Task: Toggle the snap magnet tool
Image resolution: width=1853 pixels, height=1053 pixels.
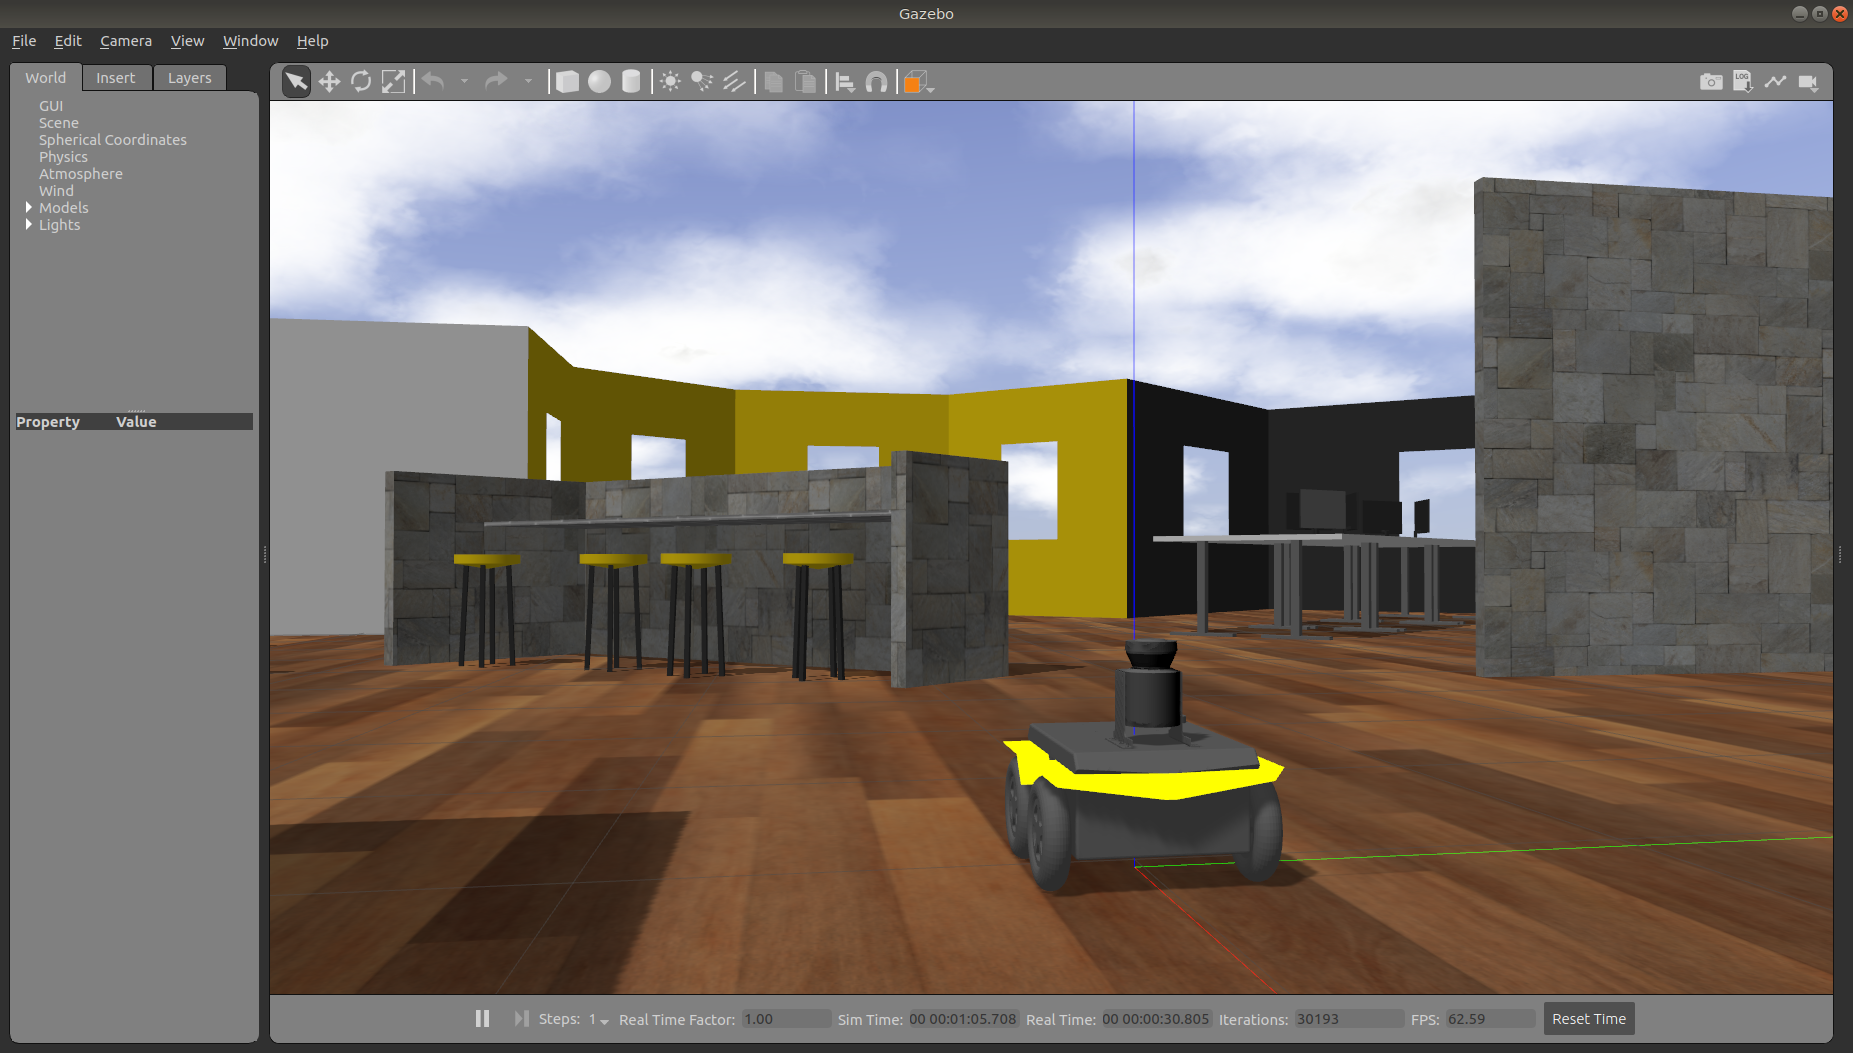Action: click(877, 82)
